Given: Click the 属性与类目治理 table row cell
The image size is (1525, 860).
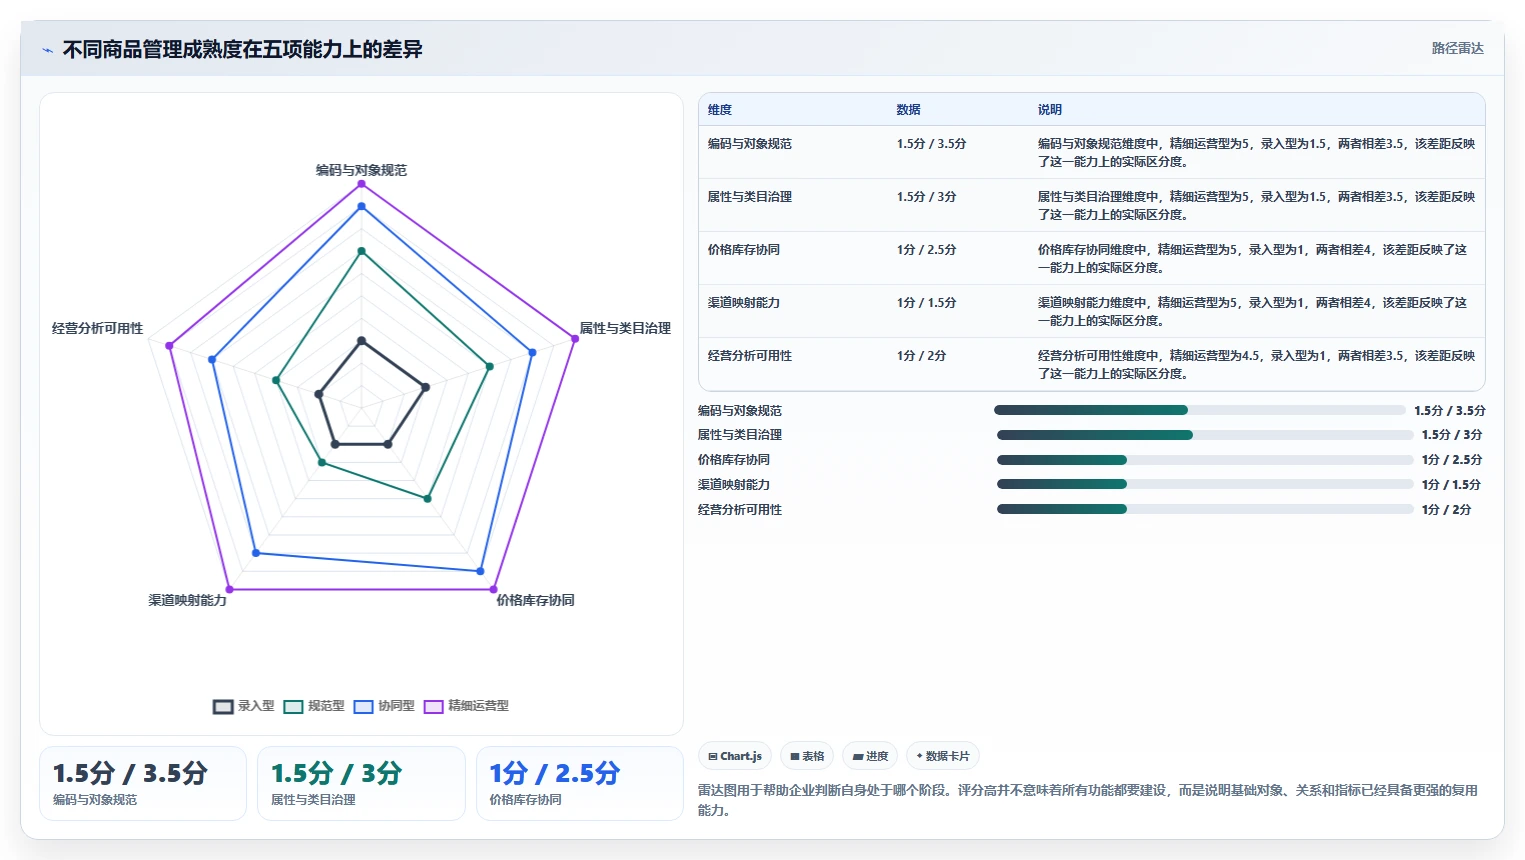Looking at the screenshot, I should (x=749, y=197).
